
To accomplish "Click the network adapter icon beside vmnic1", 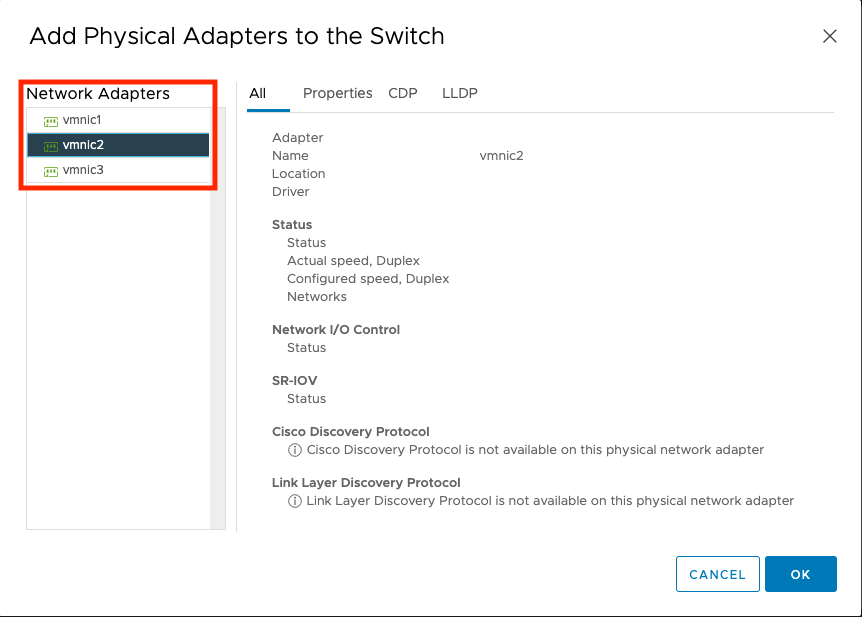I will (x=49, y=121).
